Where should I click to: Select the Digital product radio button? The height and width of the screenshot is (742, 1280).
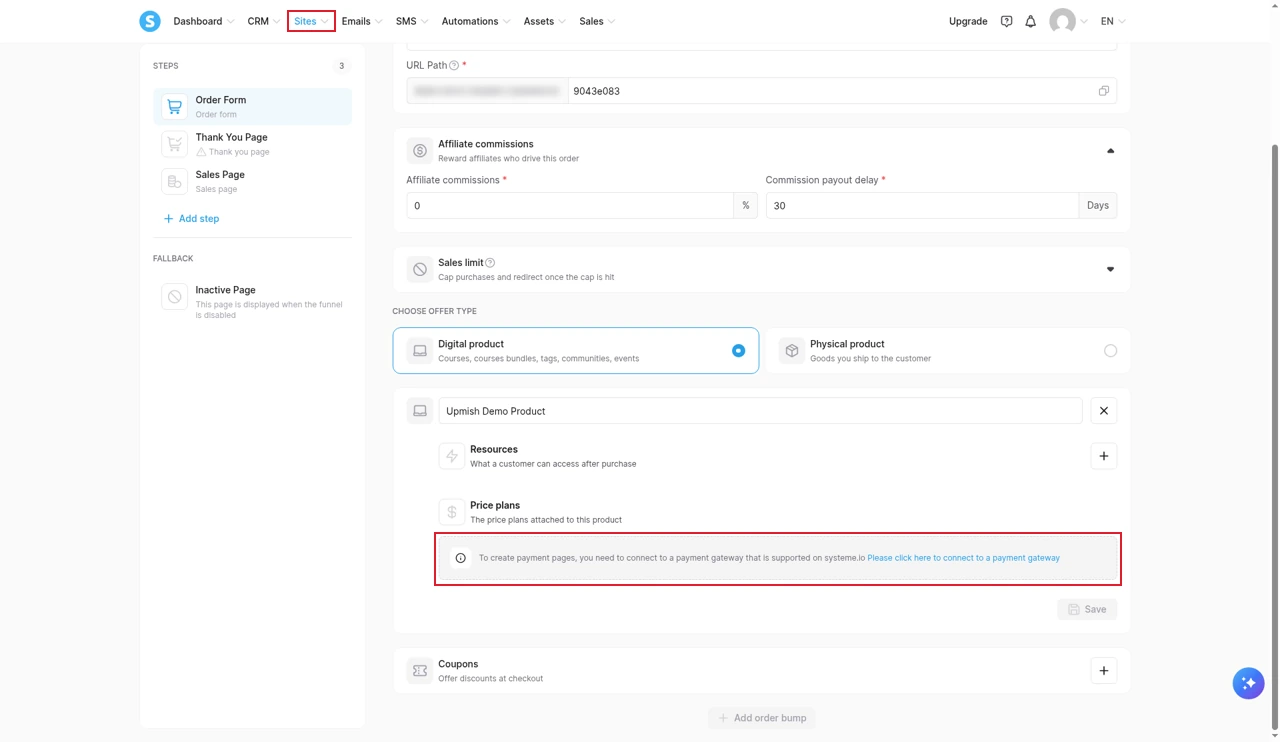tap(738, 351)
